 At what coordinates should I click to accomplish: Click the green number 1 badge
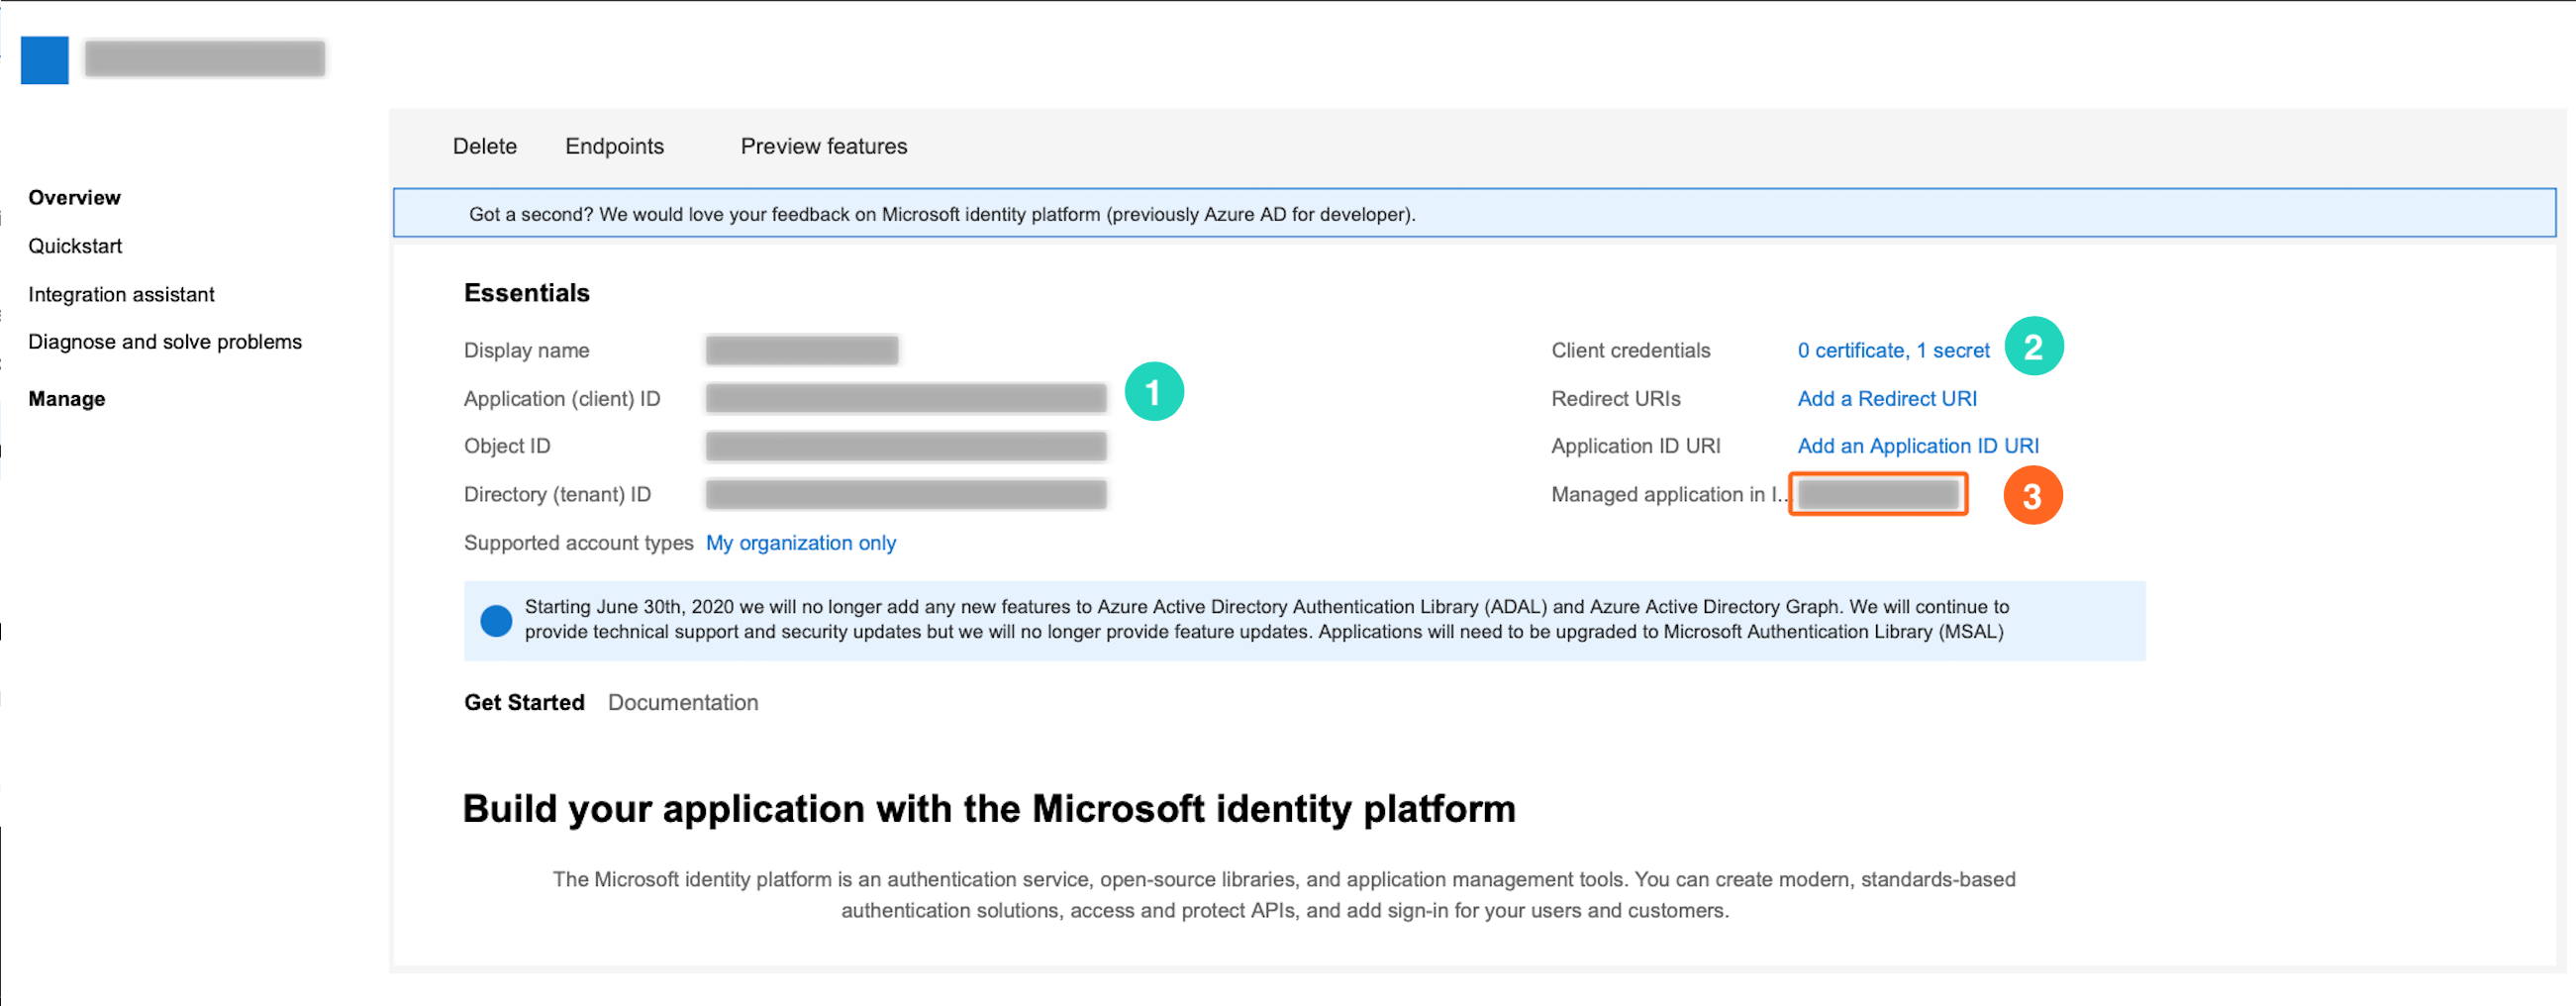coord(1153,392)
